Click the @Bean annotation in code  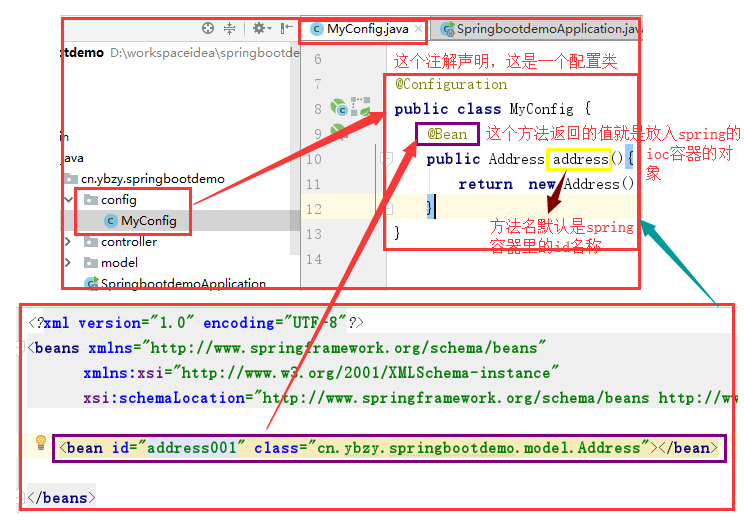tap(447, 134)
